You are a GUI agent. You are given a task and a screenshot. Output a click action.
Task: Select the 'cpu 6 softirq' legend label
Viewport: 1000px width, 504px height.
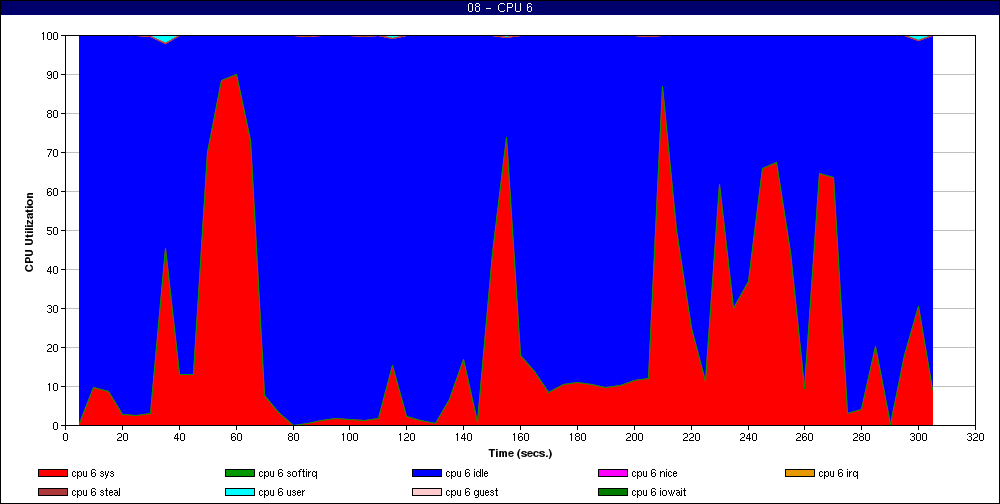pos(288,473)
